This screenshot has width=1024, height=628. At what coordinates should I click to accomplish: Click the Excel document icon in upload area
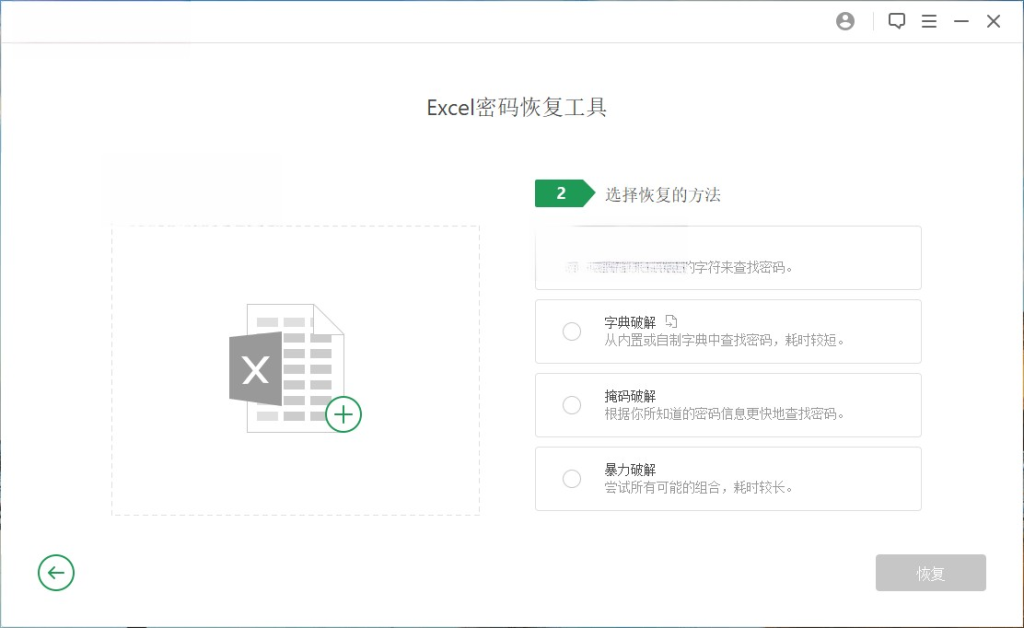(290, 365)
